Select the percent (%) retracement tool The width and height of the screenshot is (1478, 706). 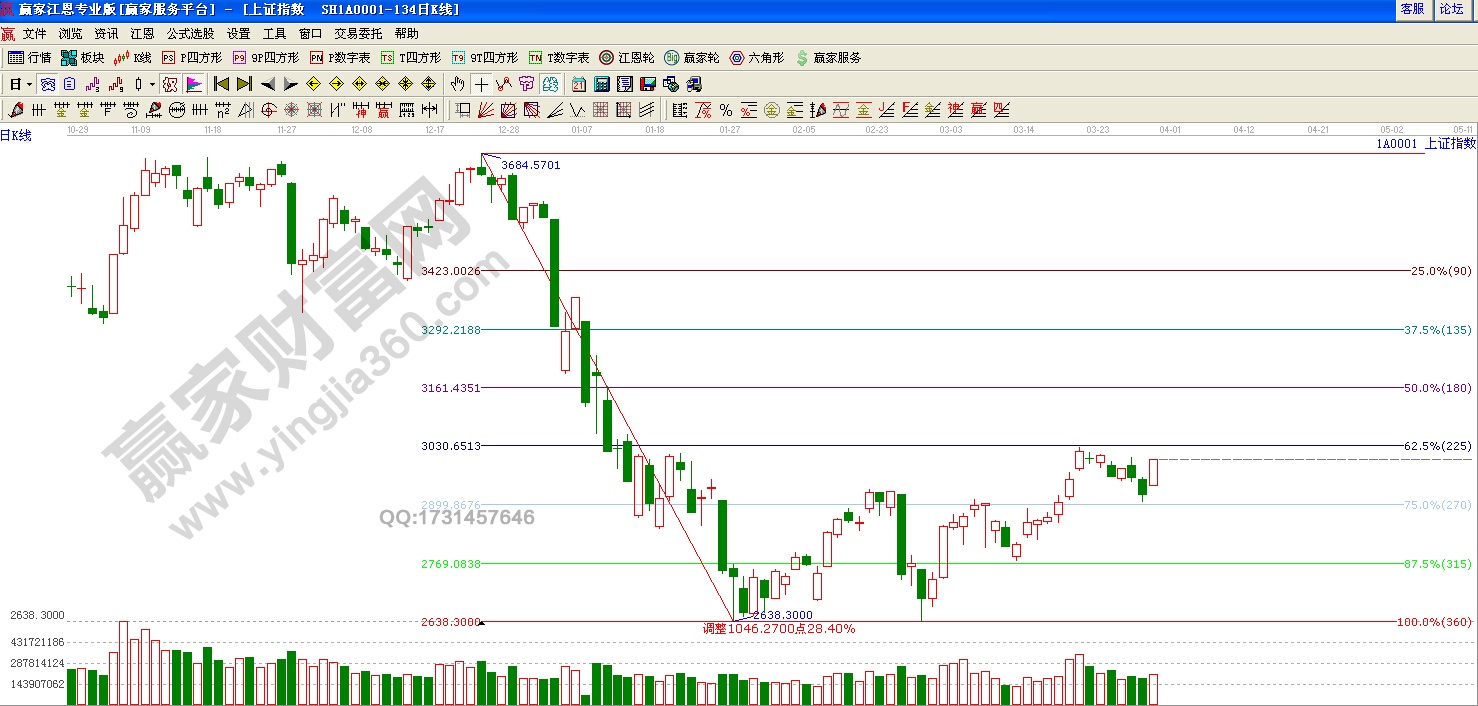725,110
